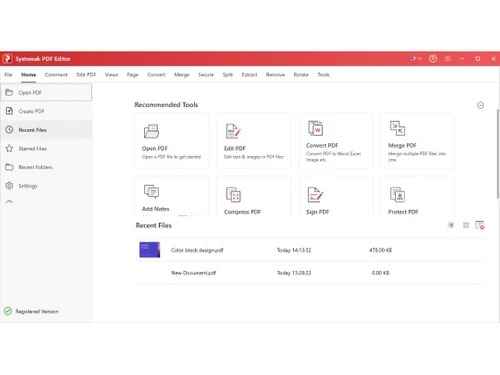Click the clear recent files icon
500x375 pixels.
[x=480, y=225]
